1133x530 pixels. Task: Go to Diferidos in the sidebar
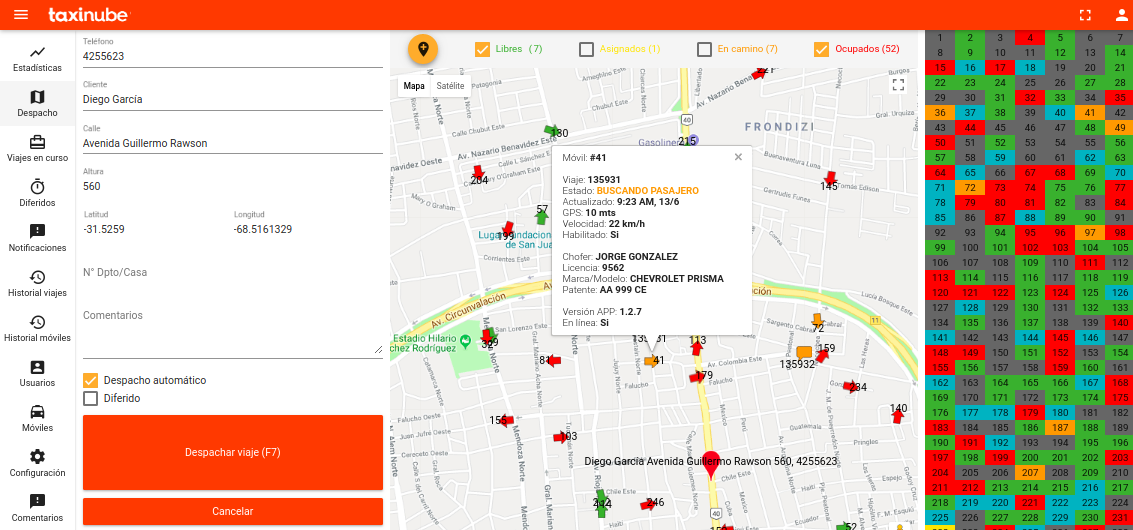click(x=37, y=193)
